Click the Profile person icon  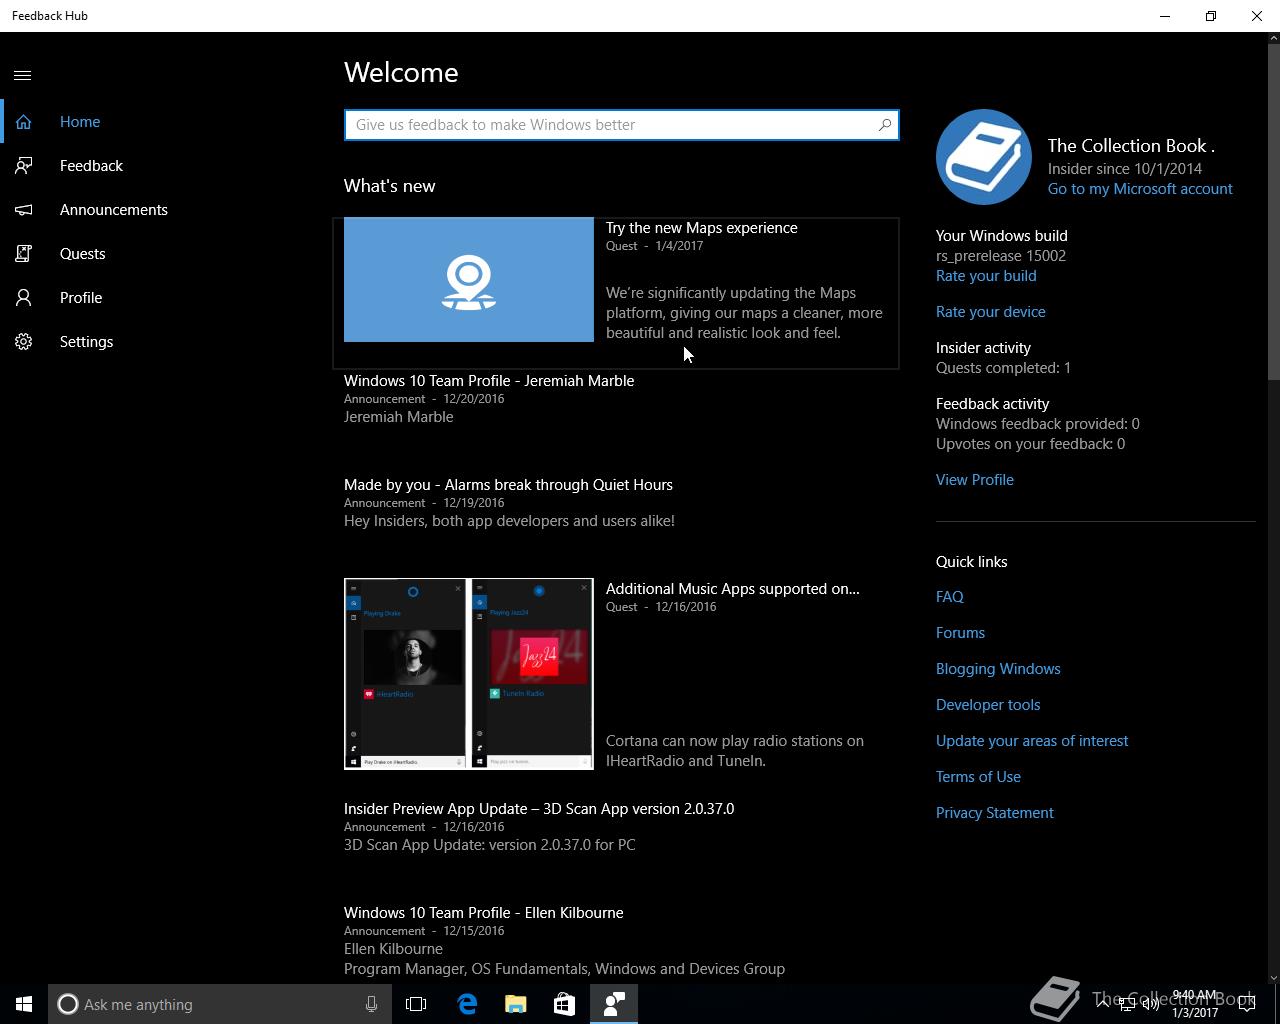pyautogui.click(x=23, y=298)
